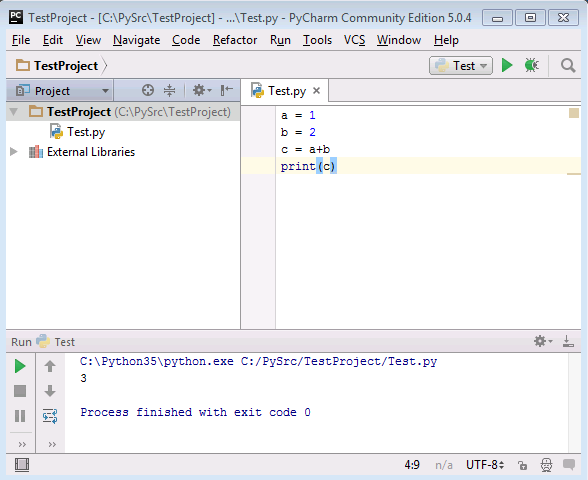Click the n/a line separator indicator

click(444, 465)
